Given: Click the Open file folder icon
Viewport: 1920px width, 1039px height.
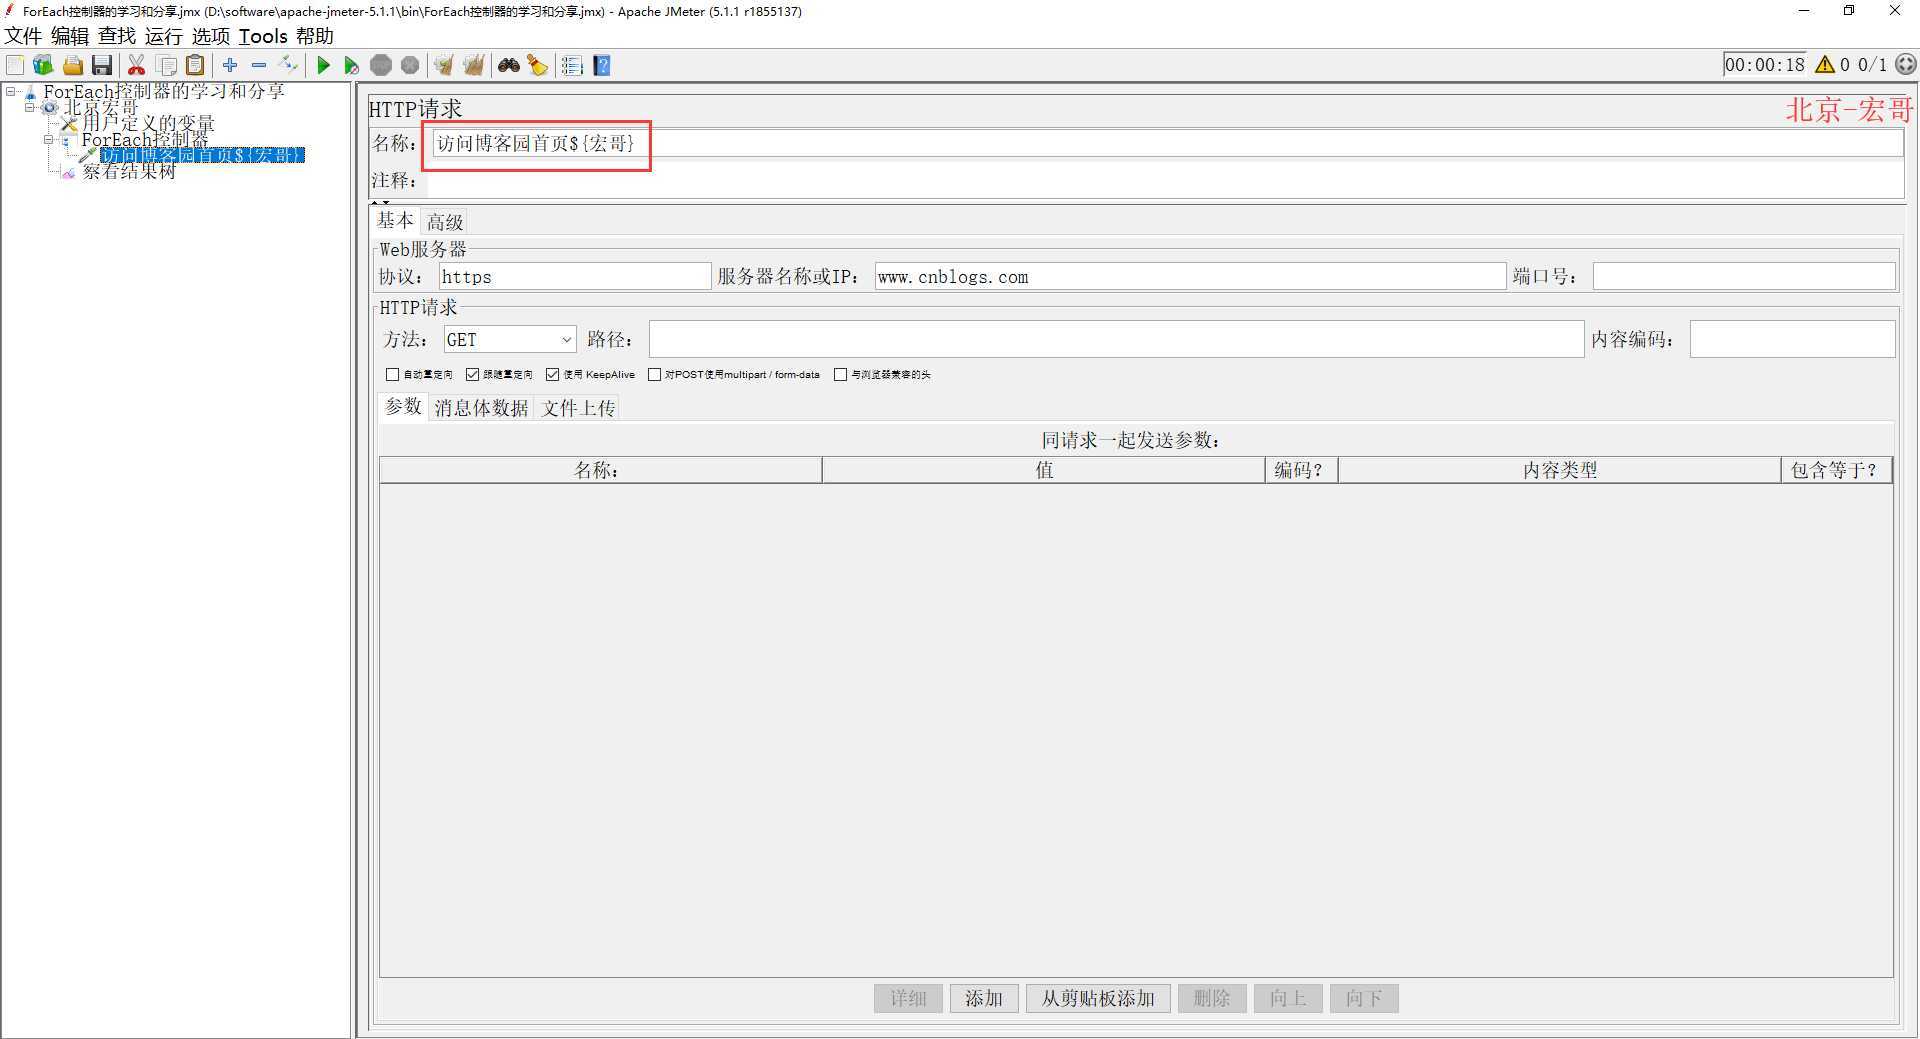Looking at the screenshot, I should (x=73, y=66).
